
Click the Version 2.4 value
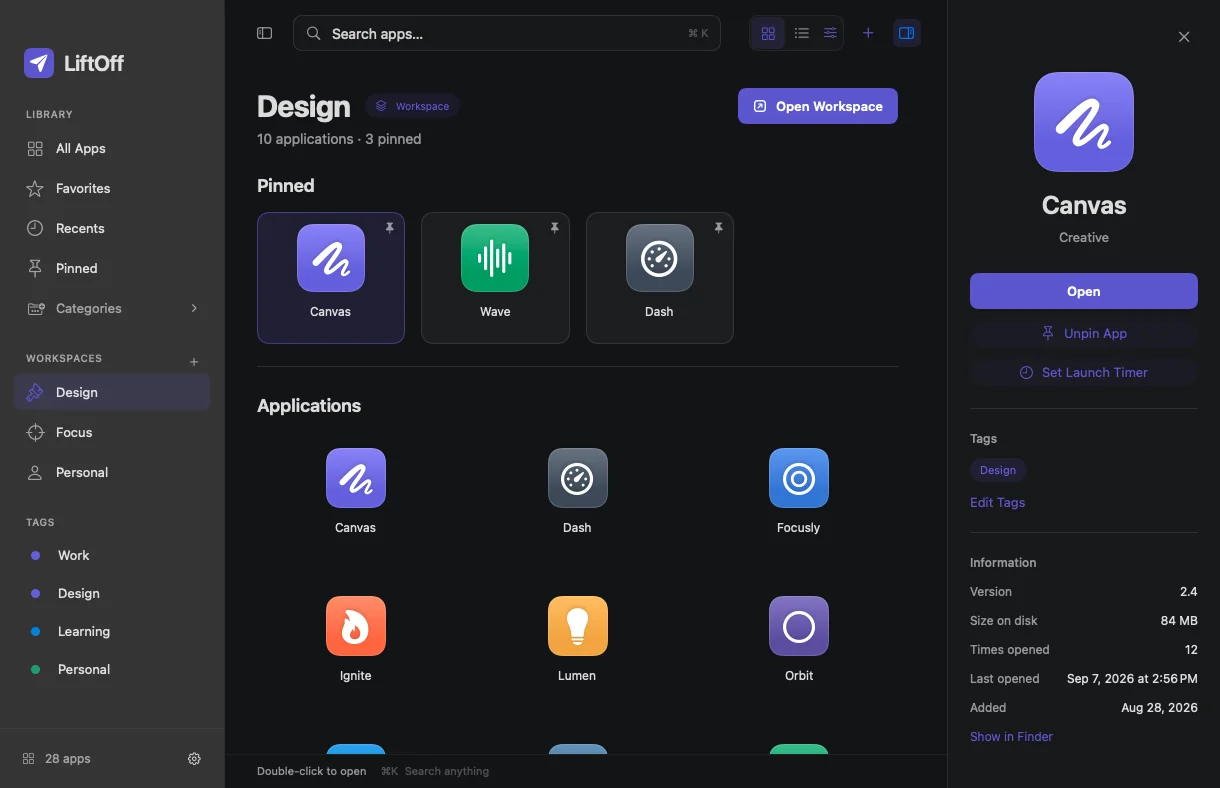[1189, 591]
